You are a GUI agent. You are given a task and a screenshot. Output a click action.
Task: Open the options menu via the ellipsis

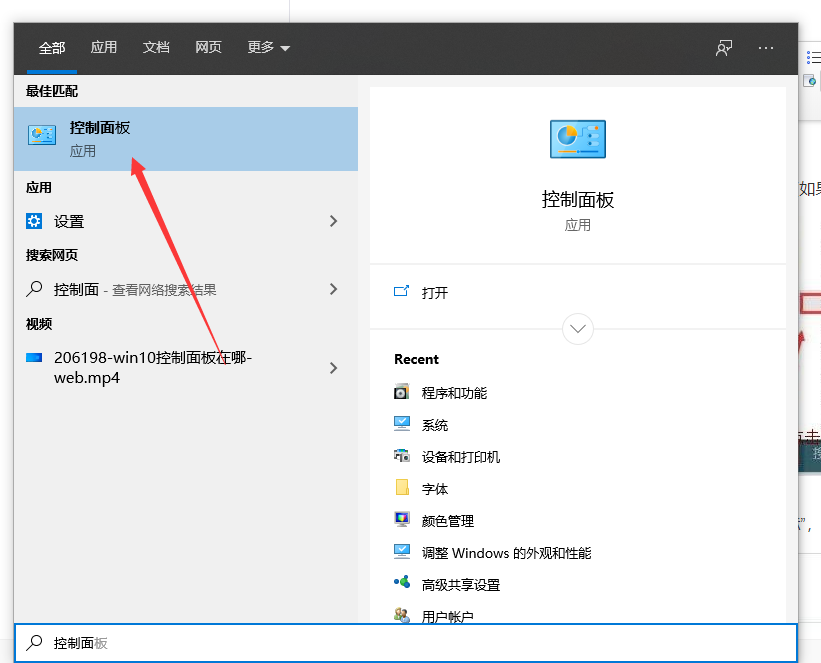[765, 47]
